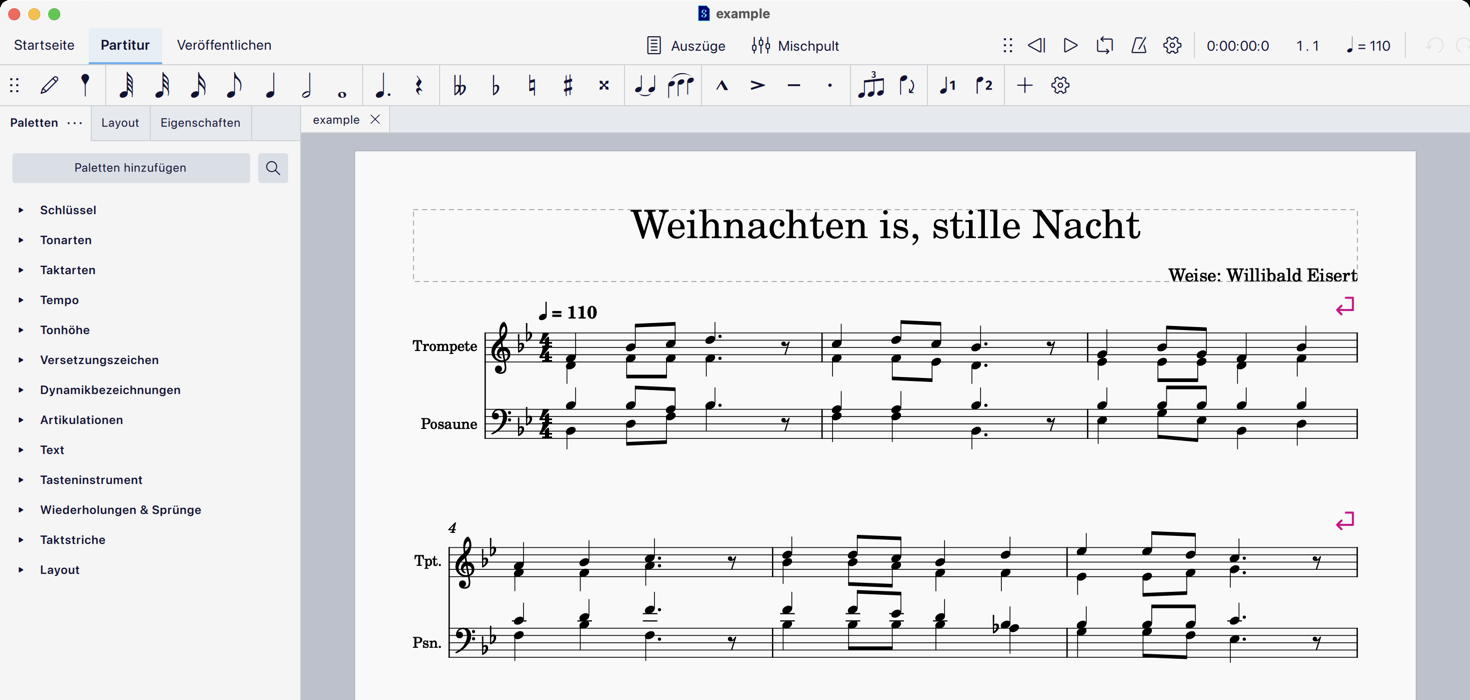Select the quarter note duration
This screenshot has height=700, width=1470.
[270, 86]
